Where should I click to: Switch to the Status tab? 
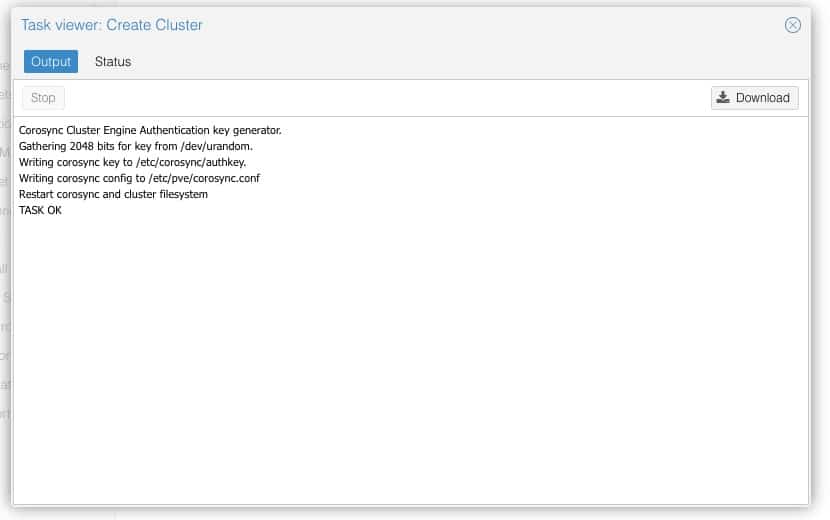[x=113, y=62]
